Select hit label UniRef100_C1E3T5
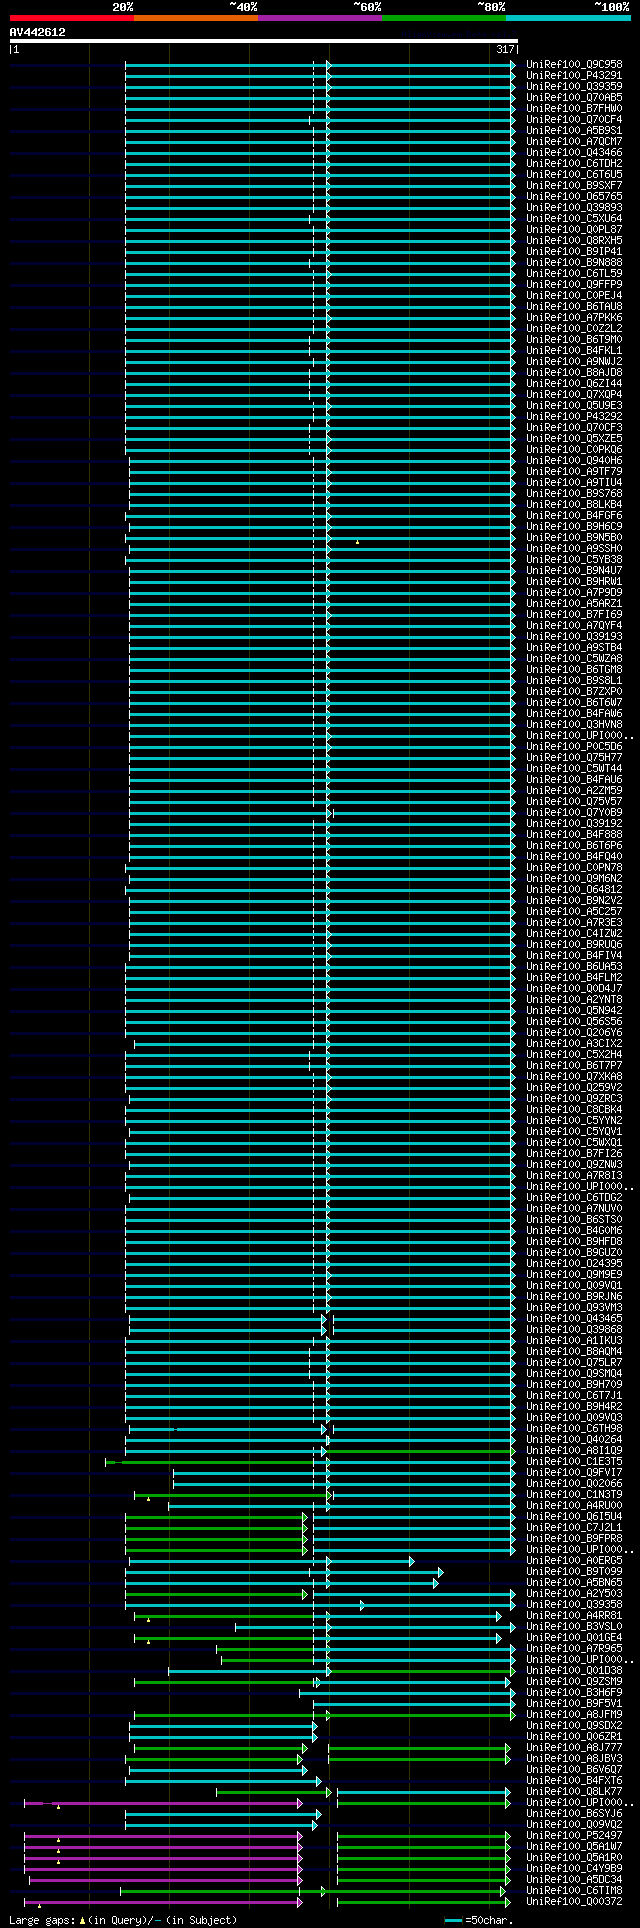Screen dimensions: 640x1928 coord(574,1461)
